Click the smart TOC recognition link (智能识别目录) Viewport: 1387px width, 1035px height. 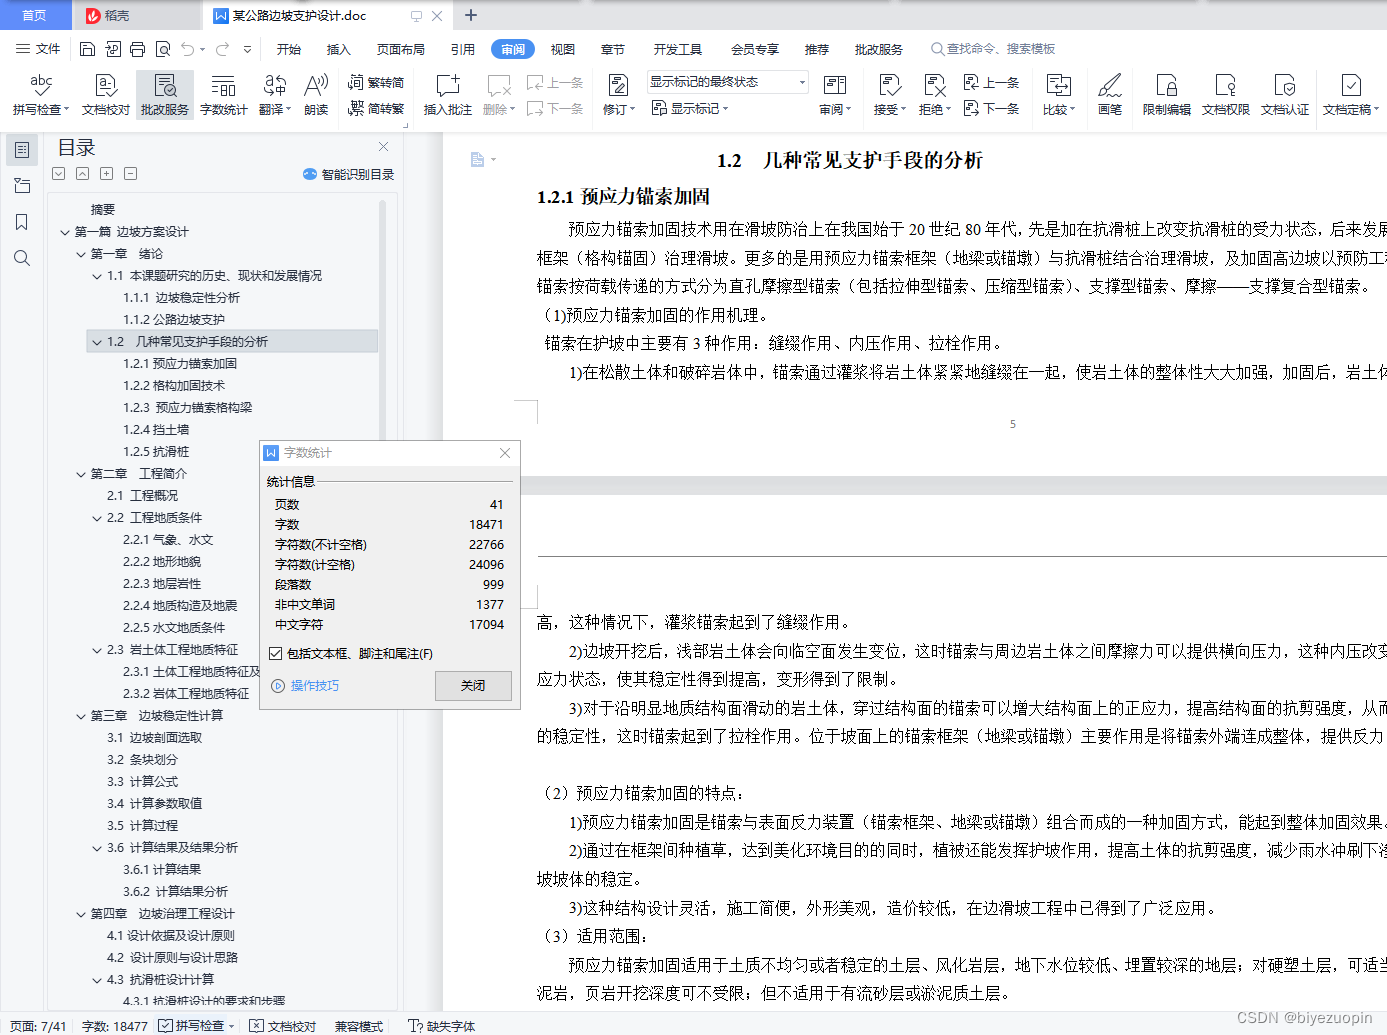point(348,174)
